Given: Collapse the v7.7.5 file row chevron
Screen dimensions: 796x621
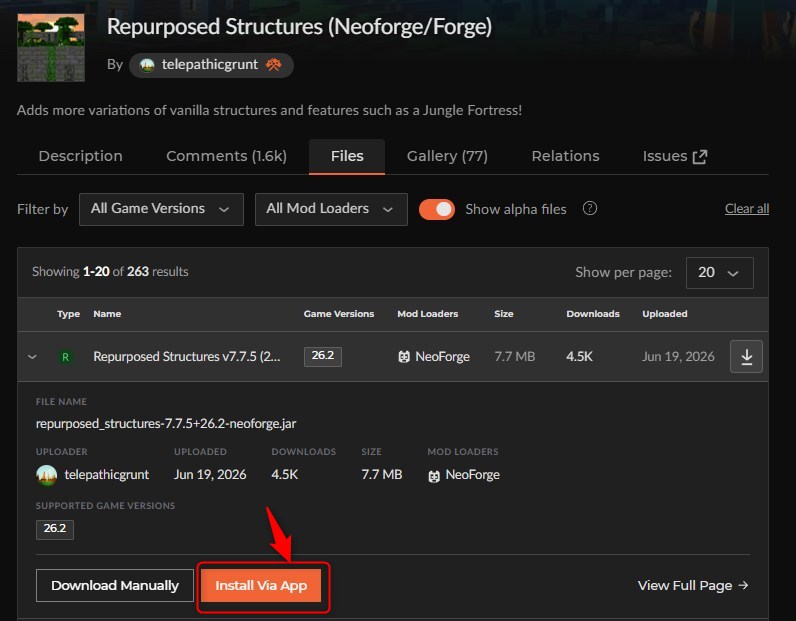Looking at the screenshot, I should point(32,357).
